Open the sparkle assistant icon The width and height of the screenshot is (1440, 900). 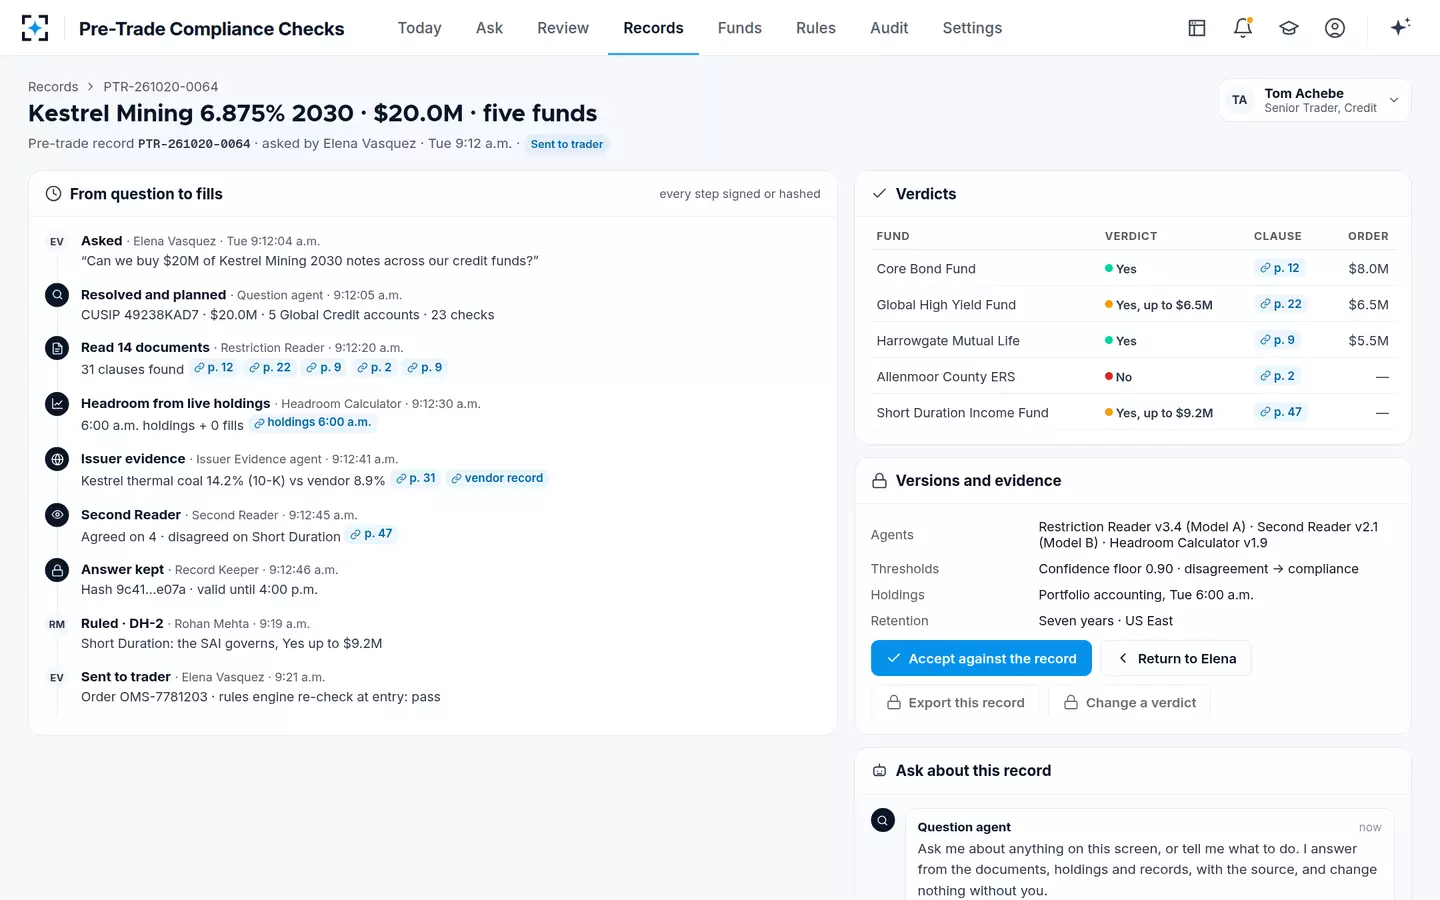tap(1400, 27)
